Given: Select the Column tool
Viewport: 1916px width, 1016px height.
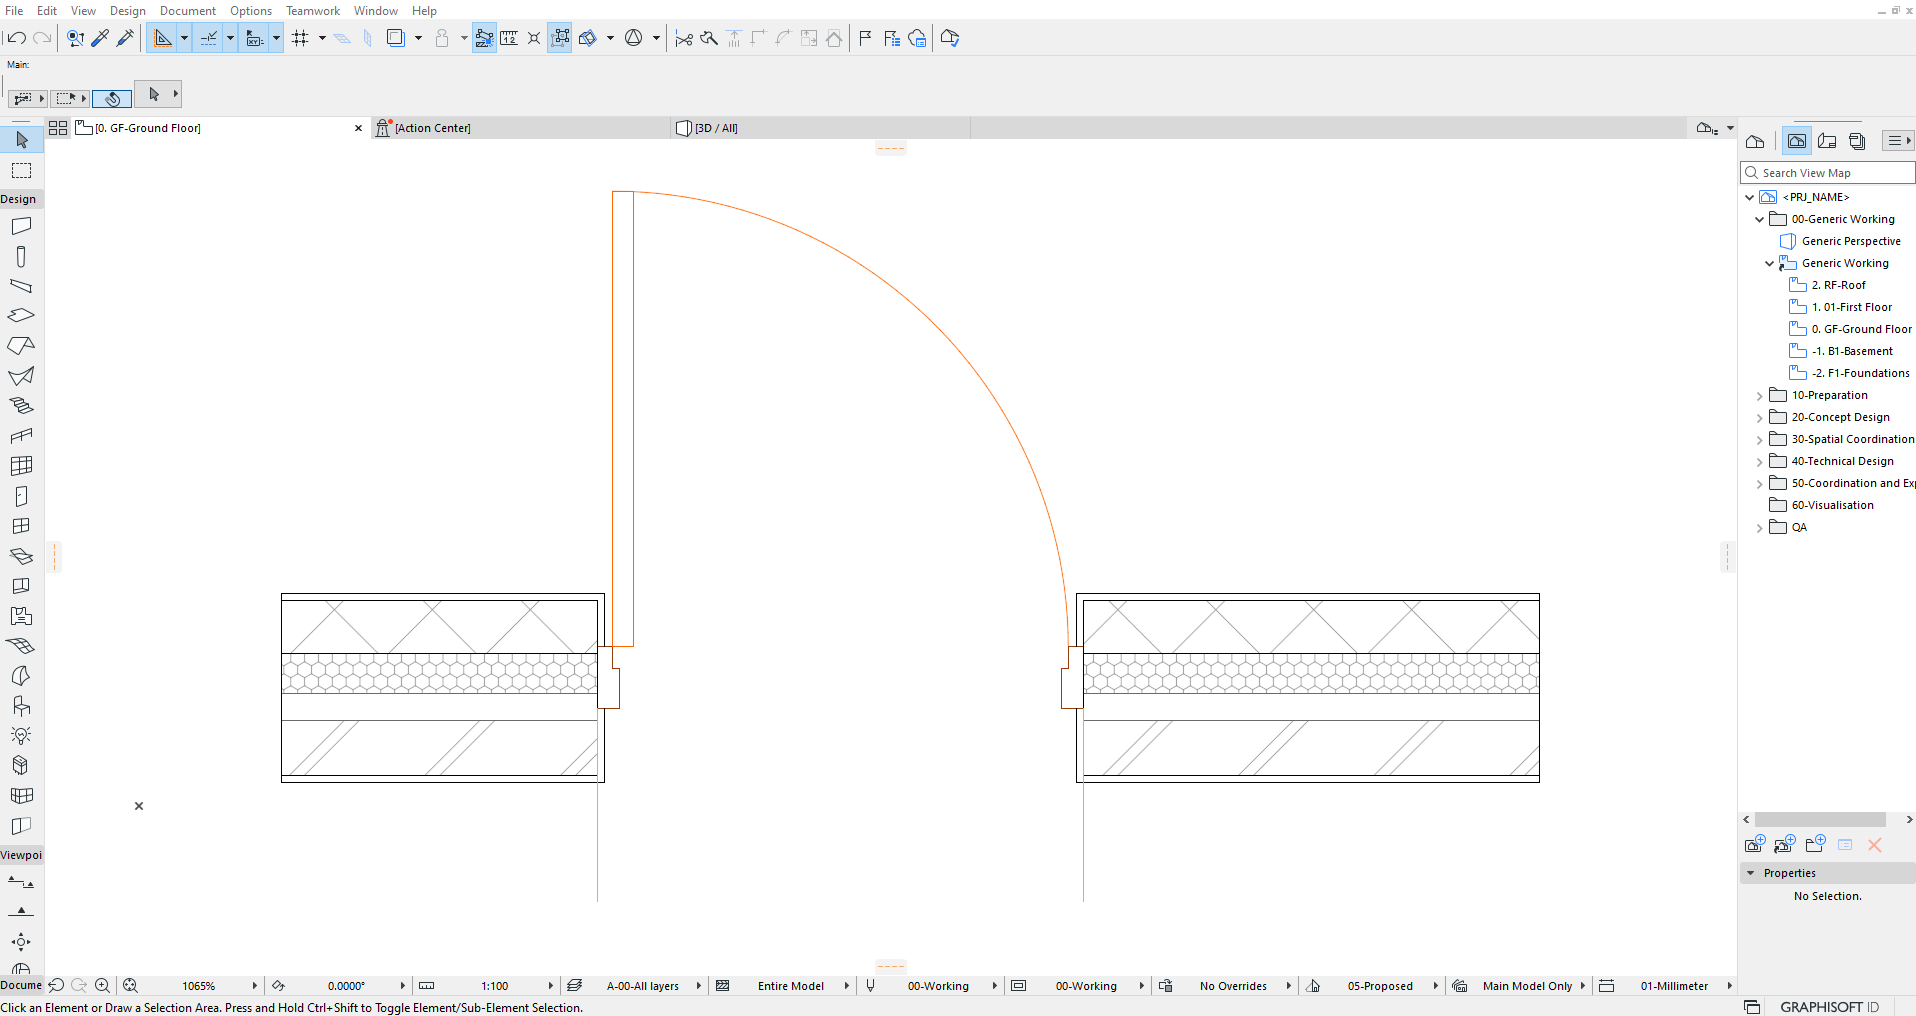Looking at the screenshot, I should tap(21, 257).
